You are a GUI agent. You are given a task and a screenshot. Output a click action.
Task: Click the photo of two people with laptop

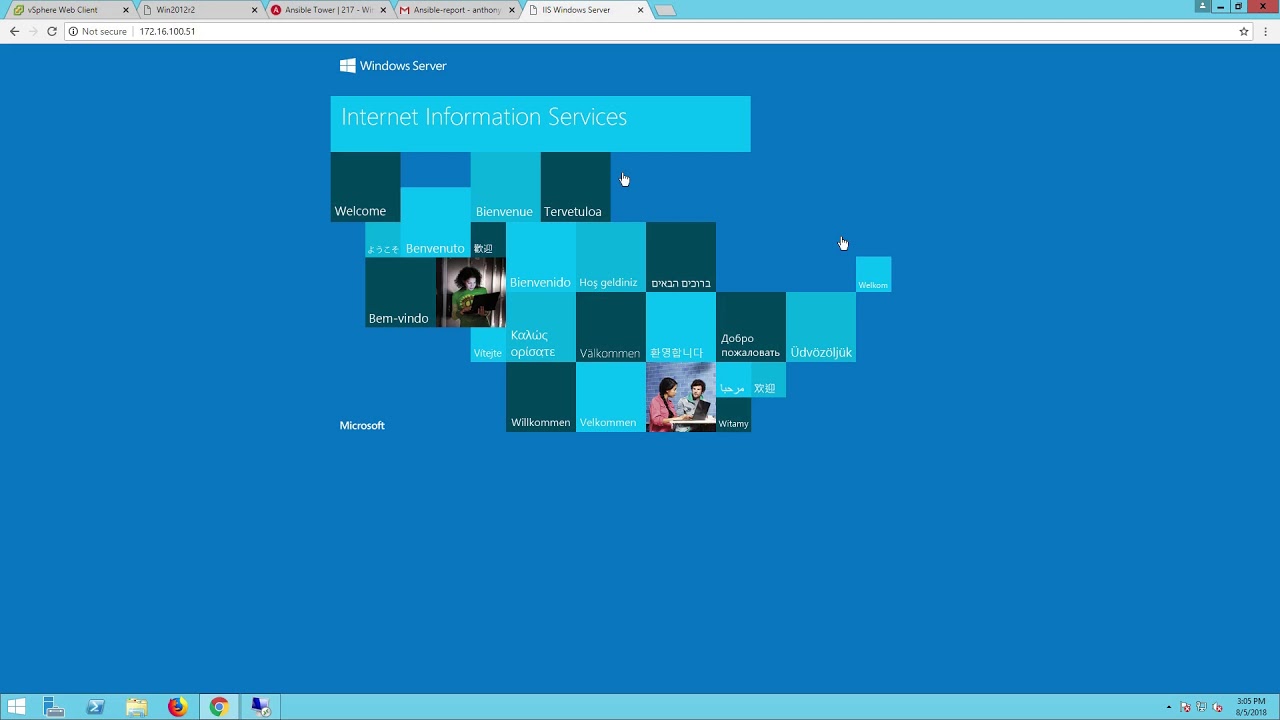pos(680,397)
